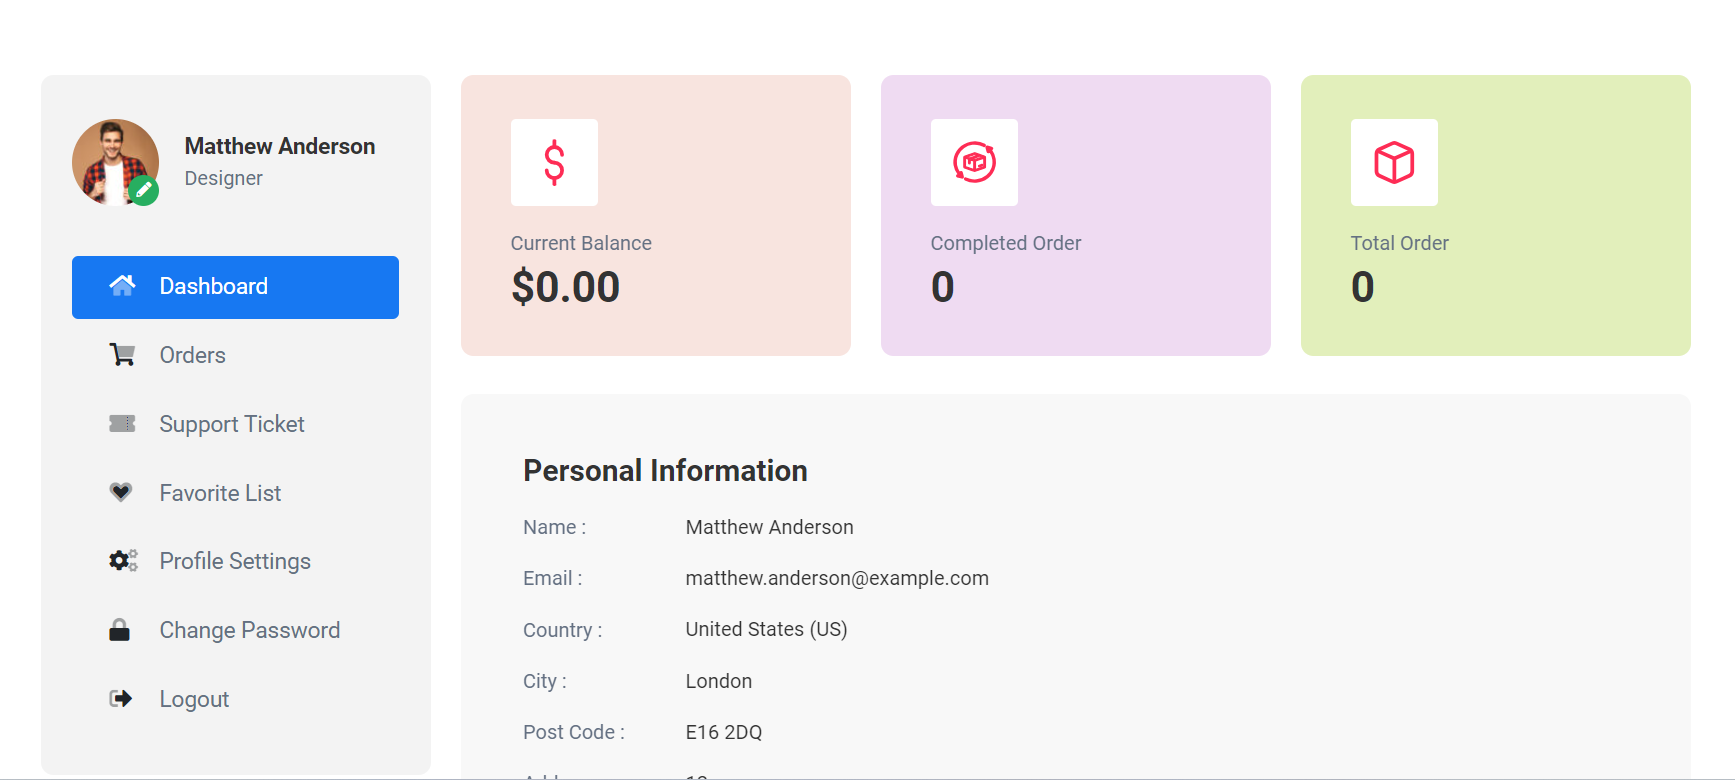Click Matthew Anderson's profile photo

click(x=115, y=162)
